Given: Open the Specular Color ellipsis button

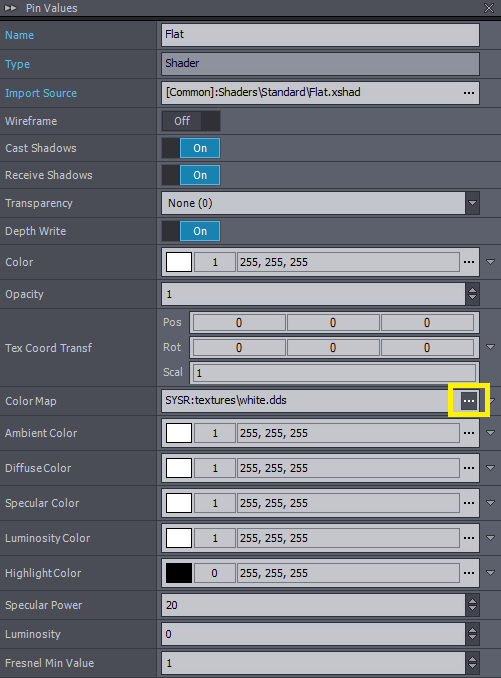Looking at the screenshot, I should pos(469,503).
